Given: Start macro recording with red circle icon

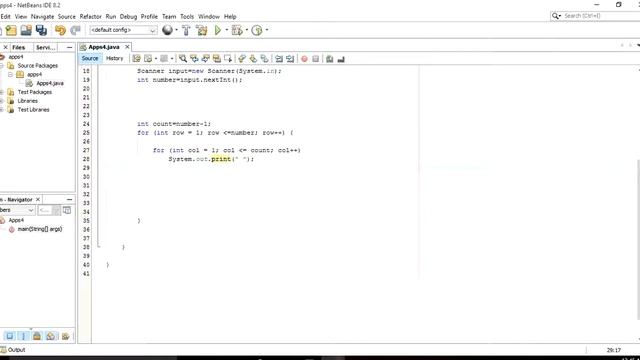Looking at the screenshot, I should pos(304,59).
